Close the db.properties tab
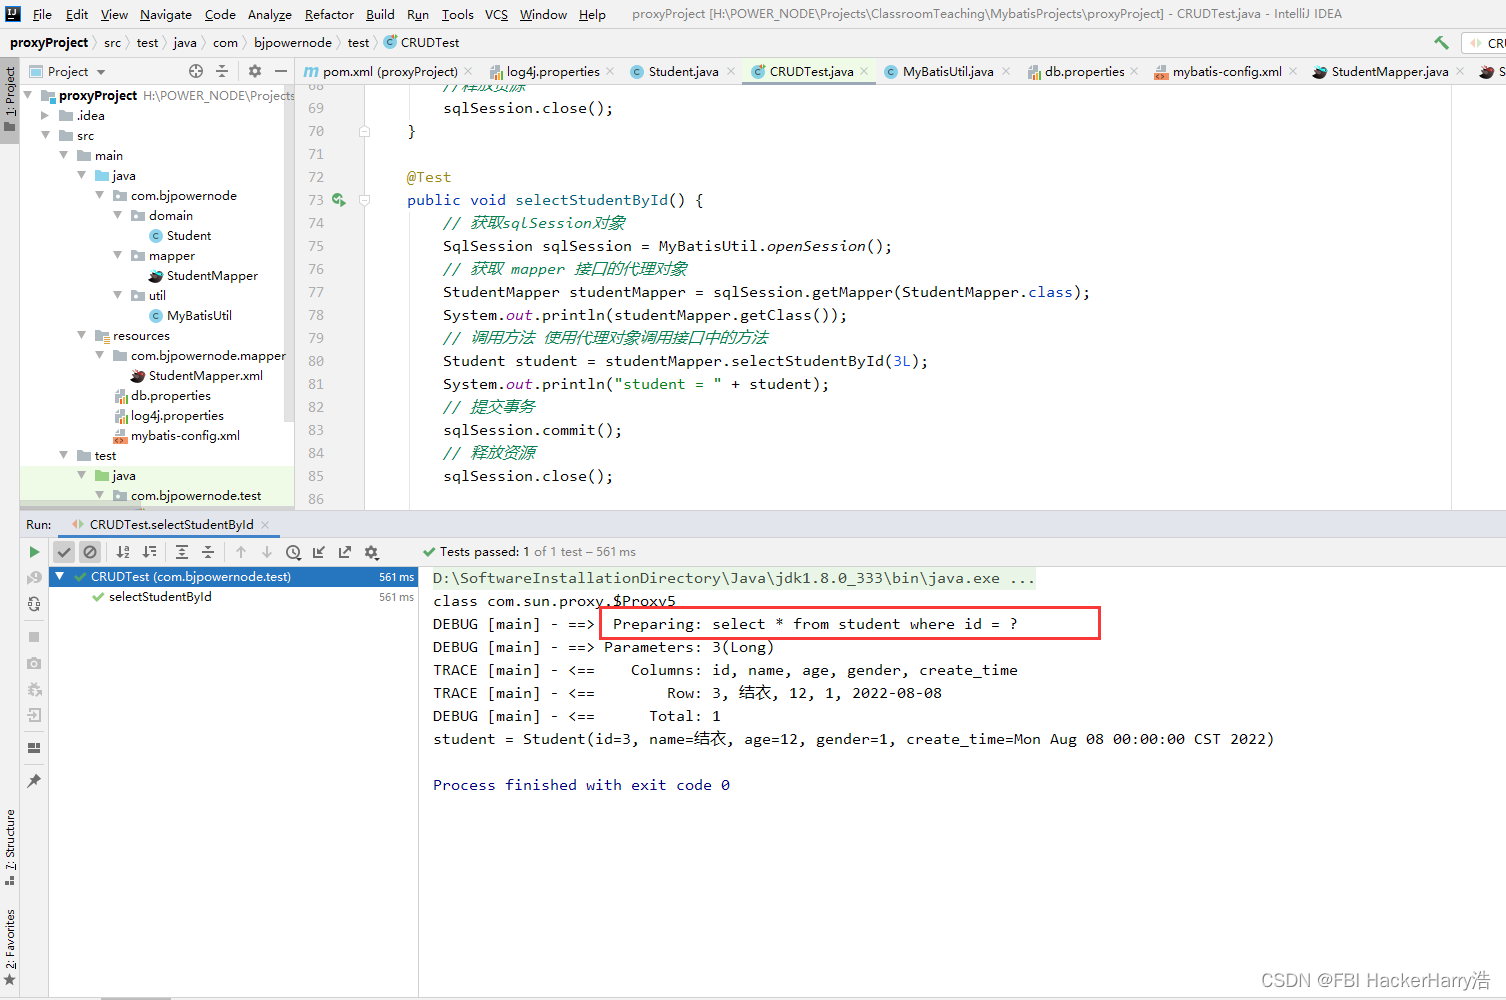The width and height of the screenshot is (1506, 1000). tap(1134, 71)
